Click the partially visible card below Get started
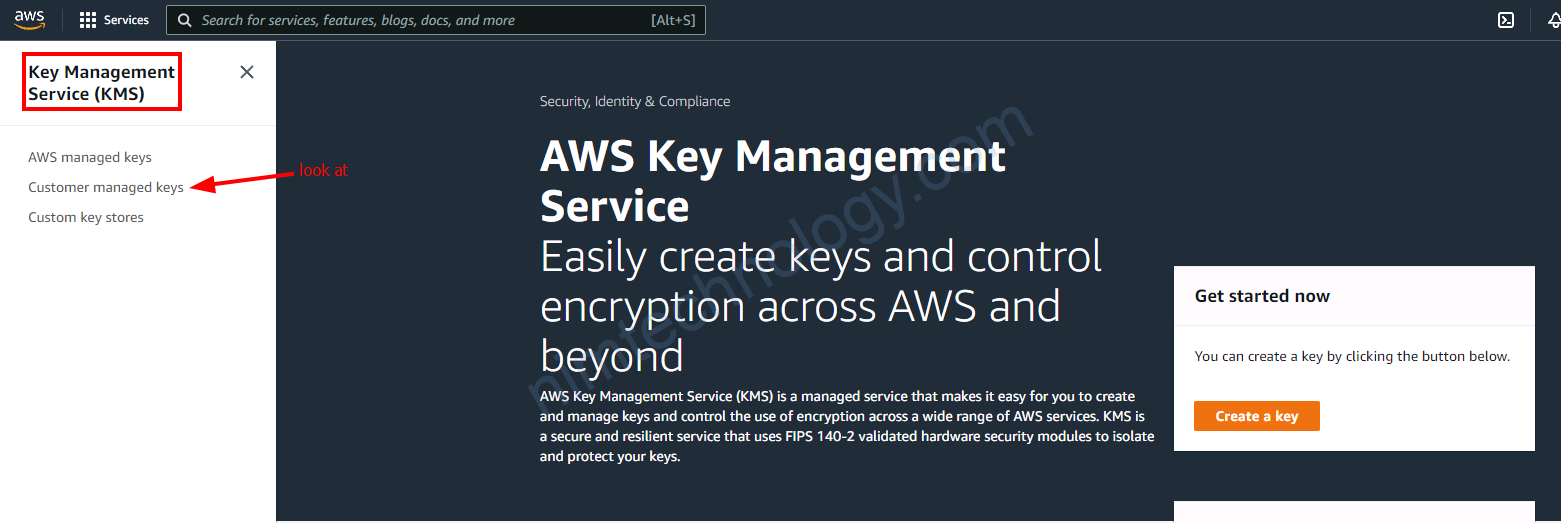 tap(1353, 511)
